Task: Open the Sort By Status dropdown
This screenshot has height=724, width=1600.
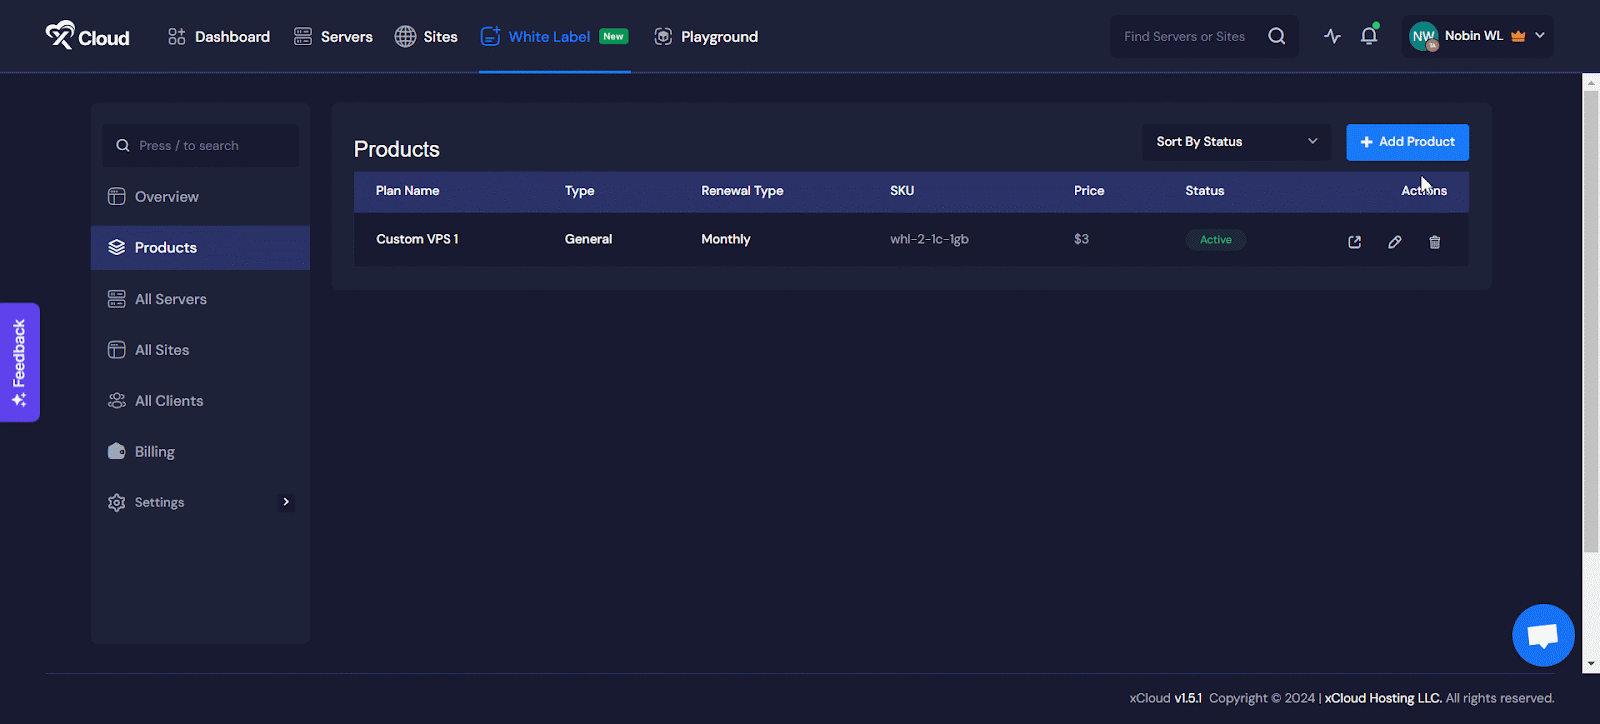Action: pyautogui.click(x=1236, y=142)
